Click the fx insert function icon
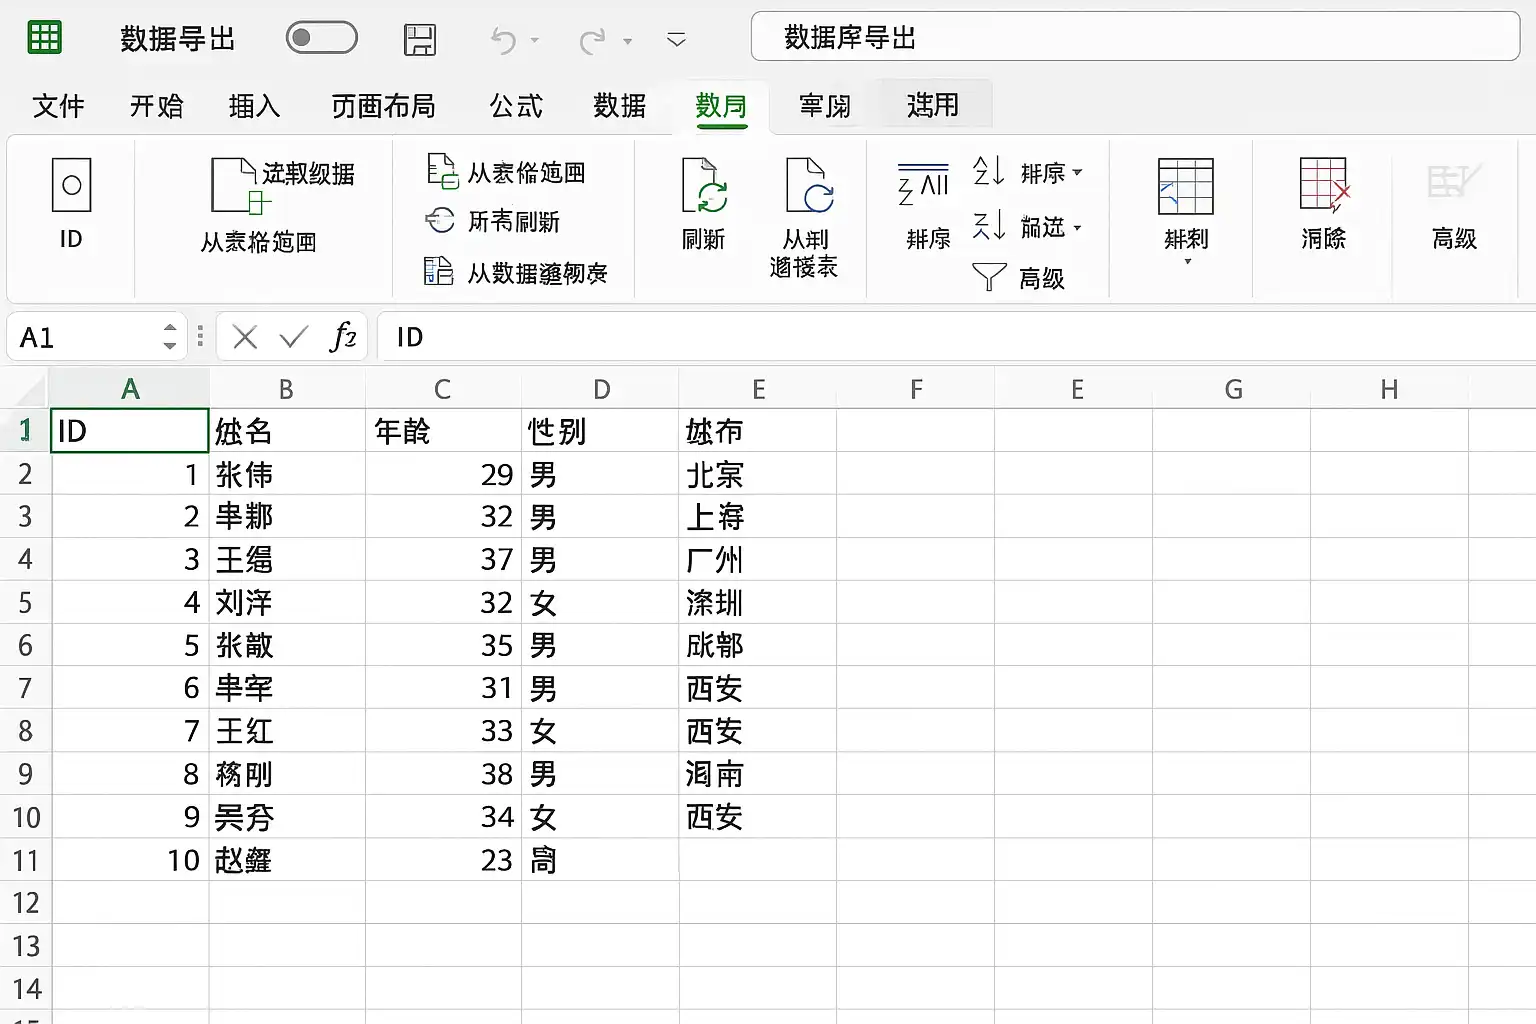This screenshot has height=1024, width=1536. coord(342,337)
